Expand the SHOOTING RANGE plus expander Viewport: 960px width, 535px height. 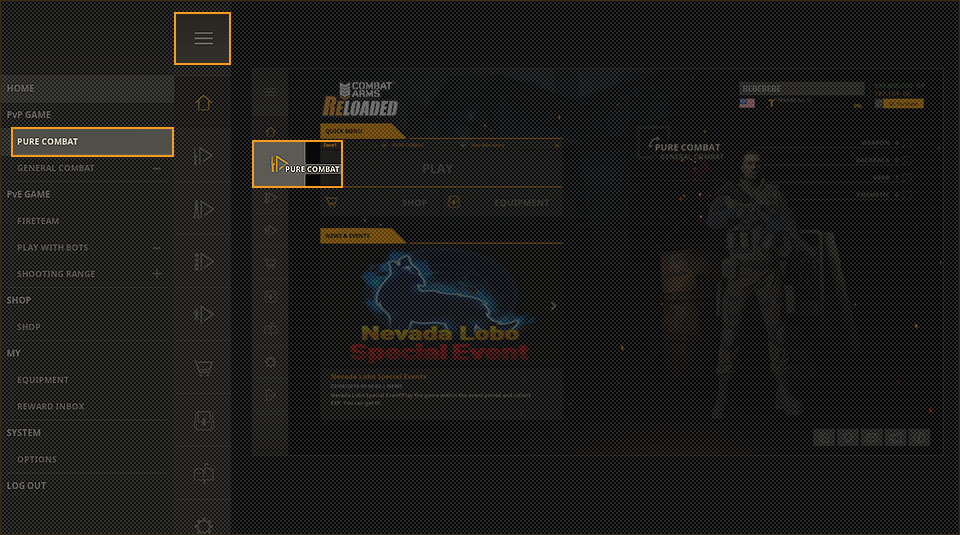point(157,274)
